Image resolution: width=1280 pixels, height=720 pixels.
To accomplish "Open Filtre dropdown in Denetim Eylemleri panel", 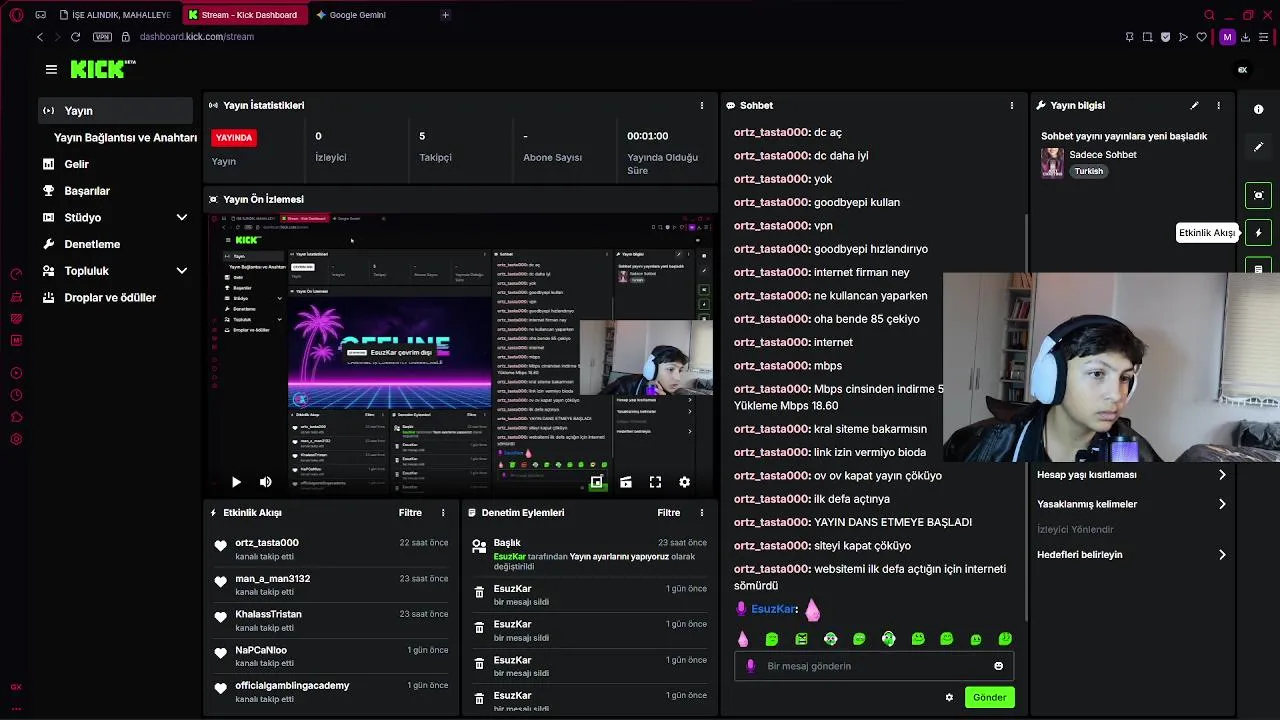I will click(669, 512).
